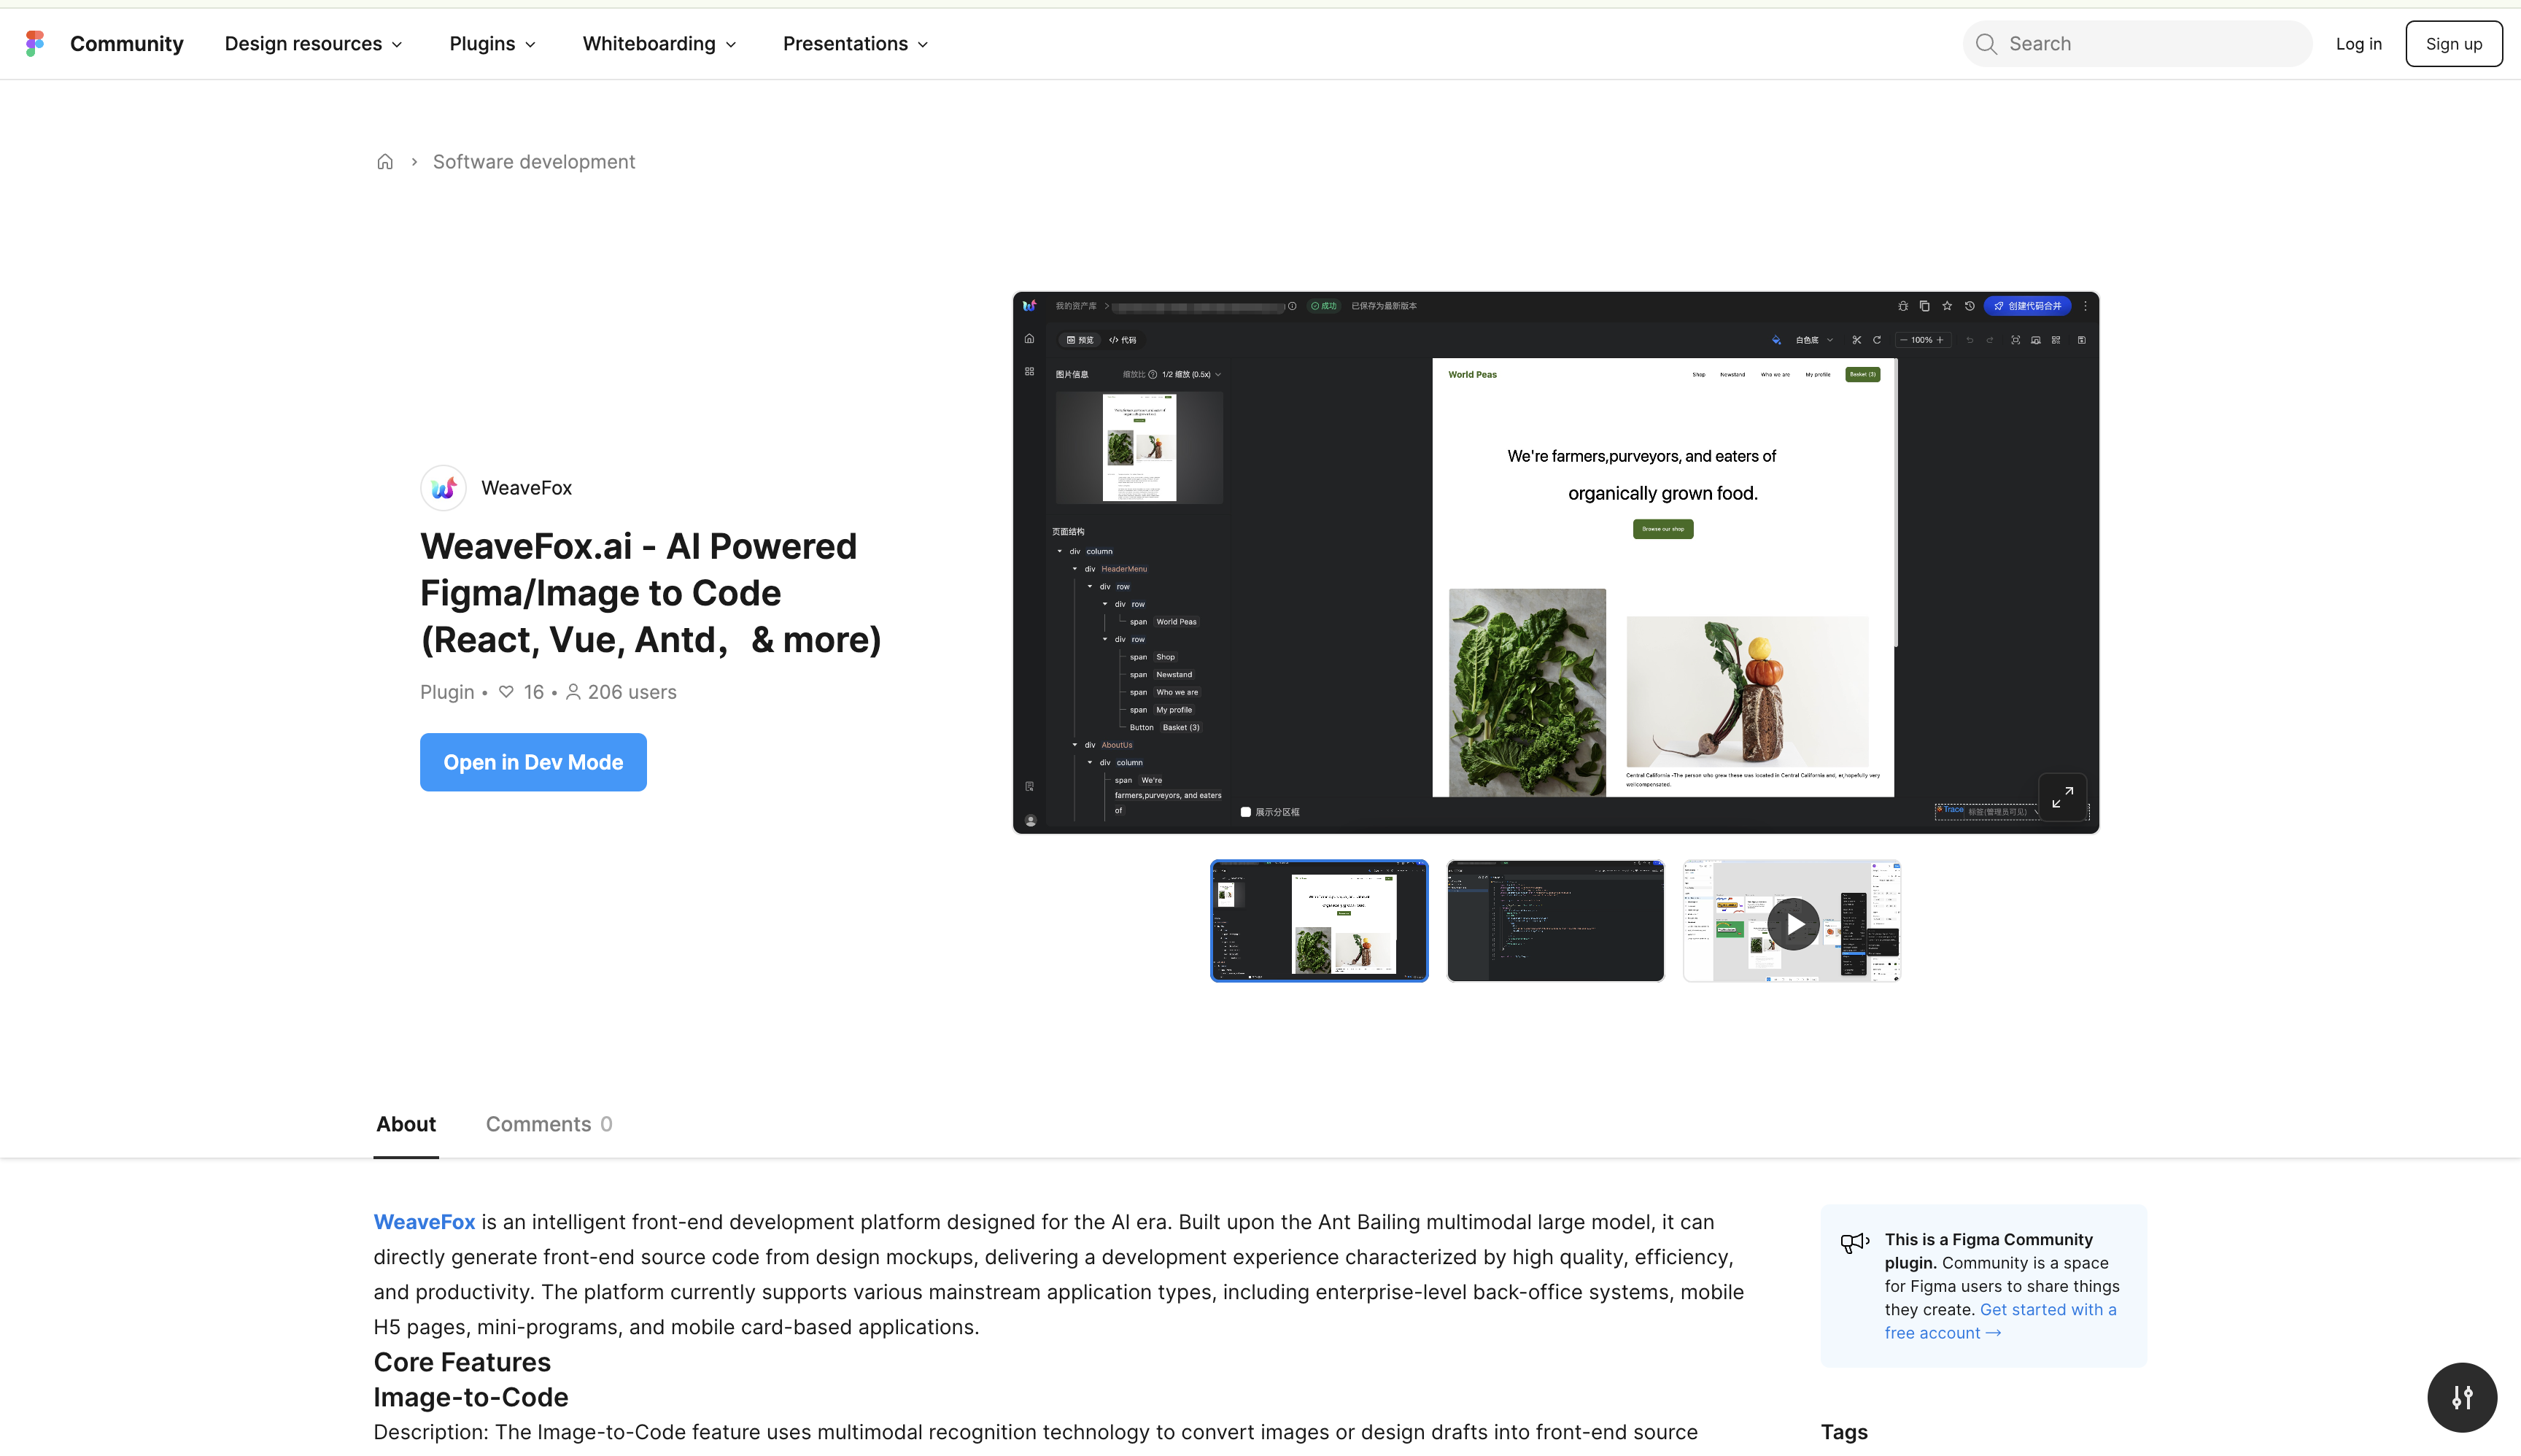Open the Design resources dropdown
Image resolution: width=2521 pixels, height=1456 pixels.
click(x=313, y=44)
